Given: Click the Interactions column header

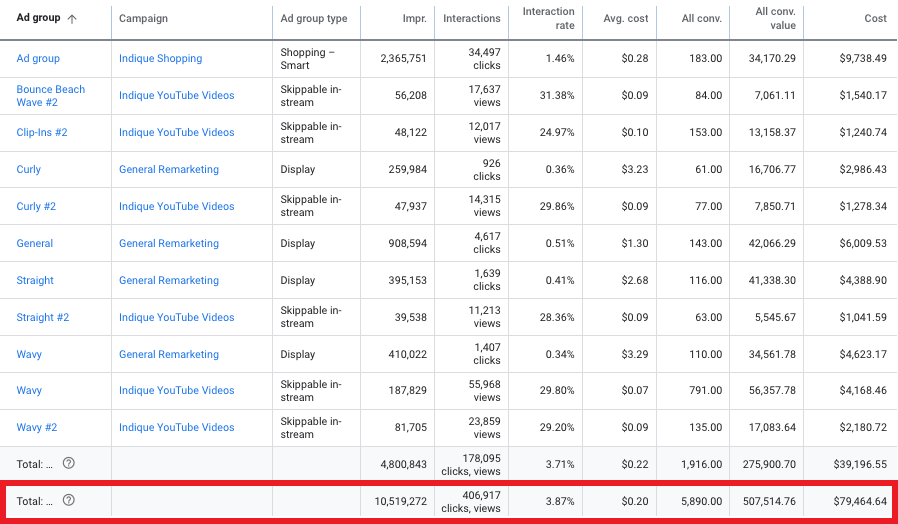Looking at the screenshot, I should pos(472,18).
